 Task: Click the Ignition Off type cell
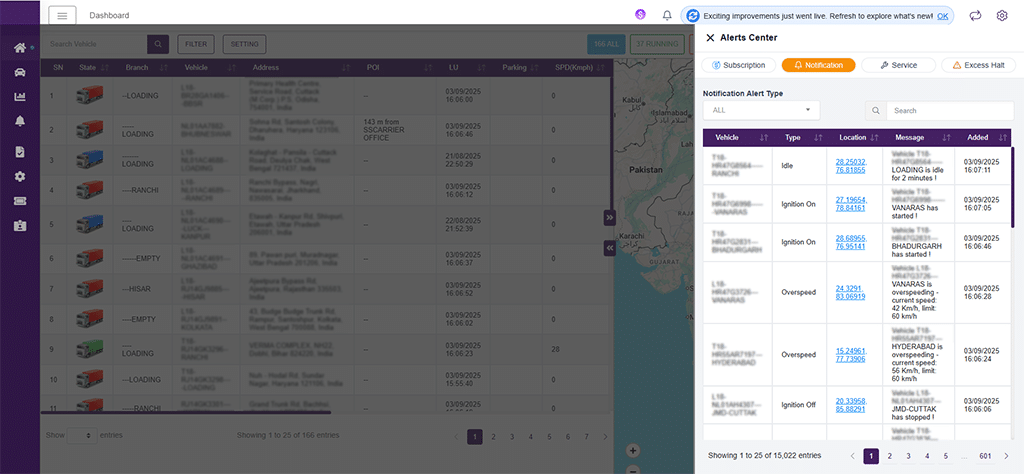(799, 405)
